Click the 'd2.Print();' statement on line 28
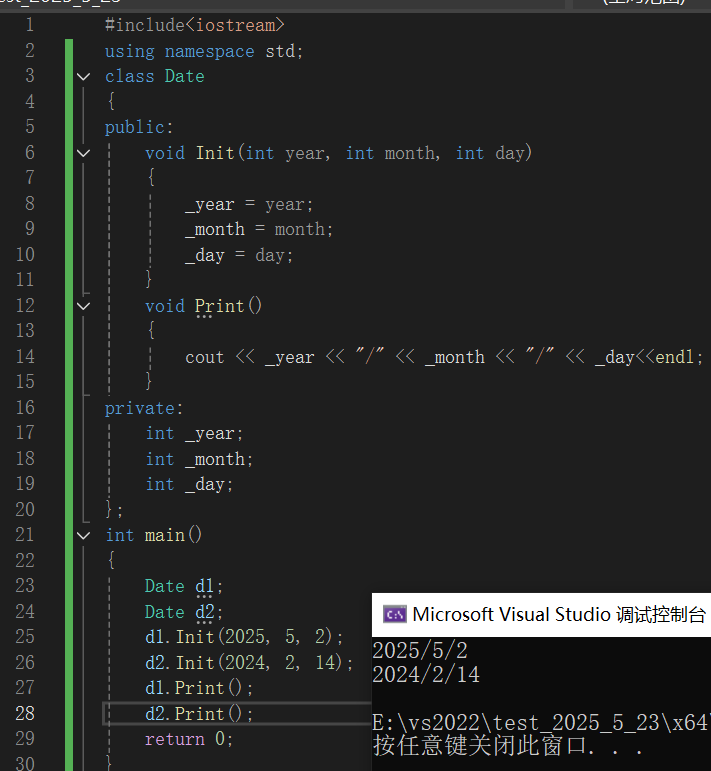 pyautogui.click(x=199, y=713)
